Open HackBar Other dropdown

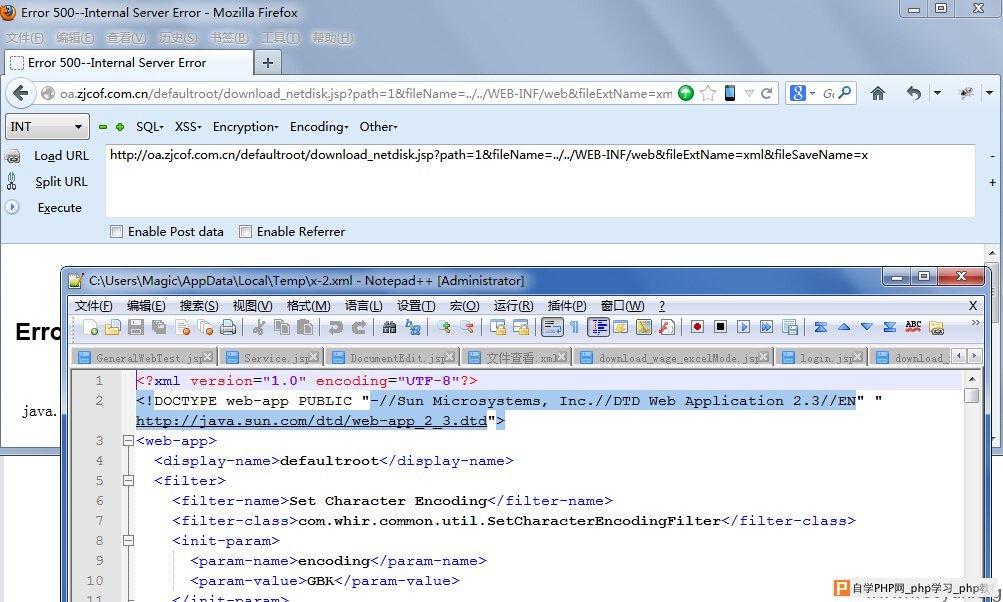click(x=378, y=127)
